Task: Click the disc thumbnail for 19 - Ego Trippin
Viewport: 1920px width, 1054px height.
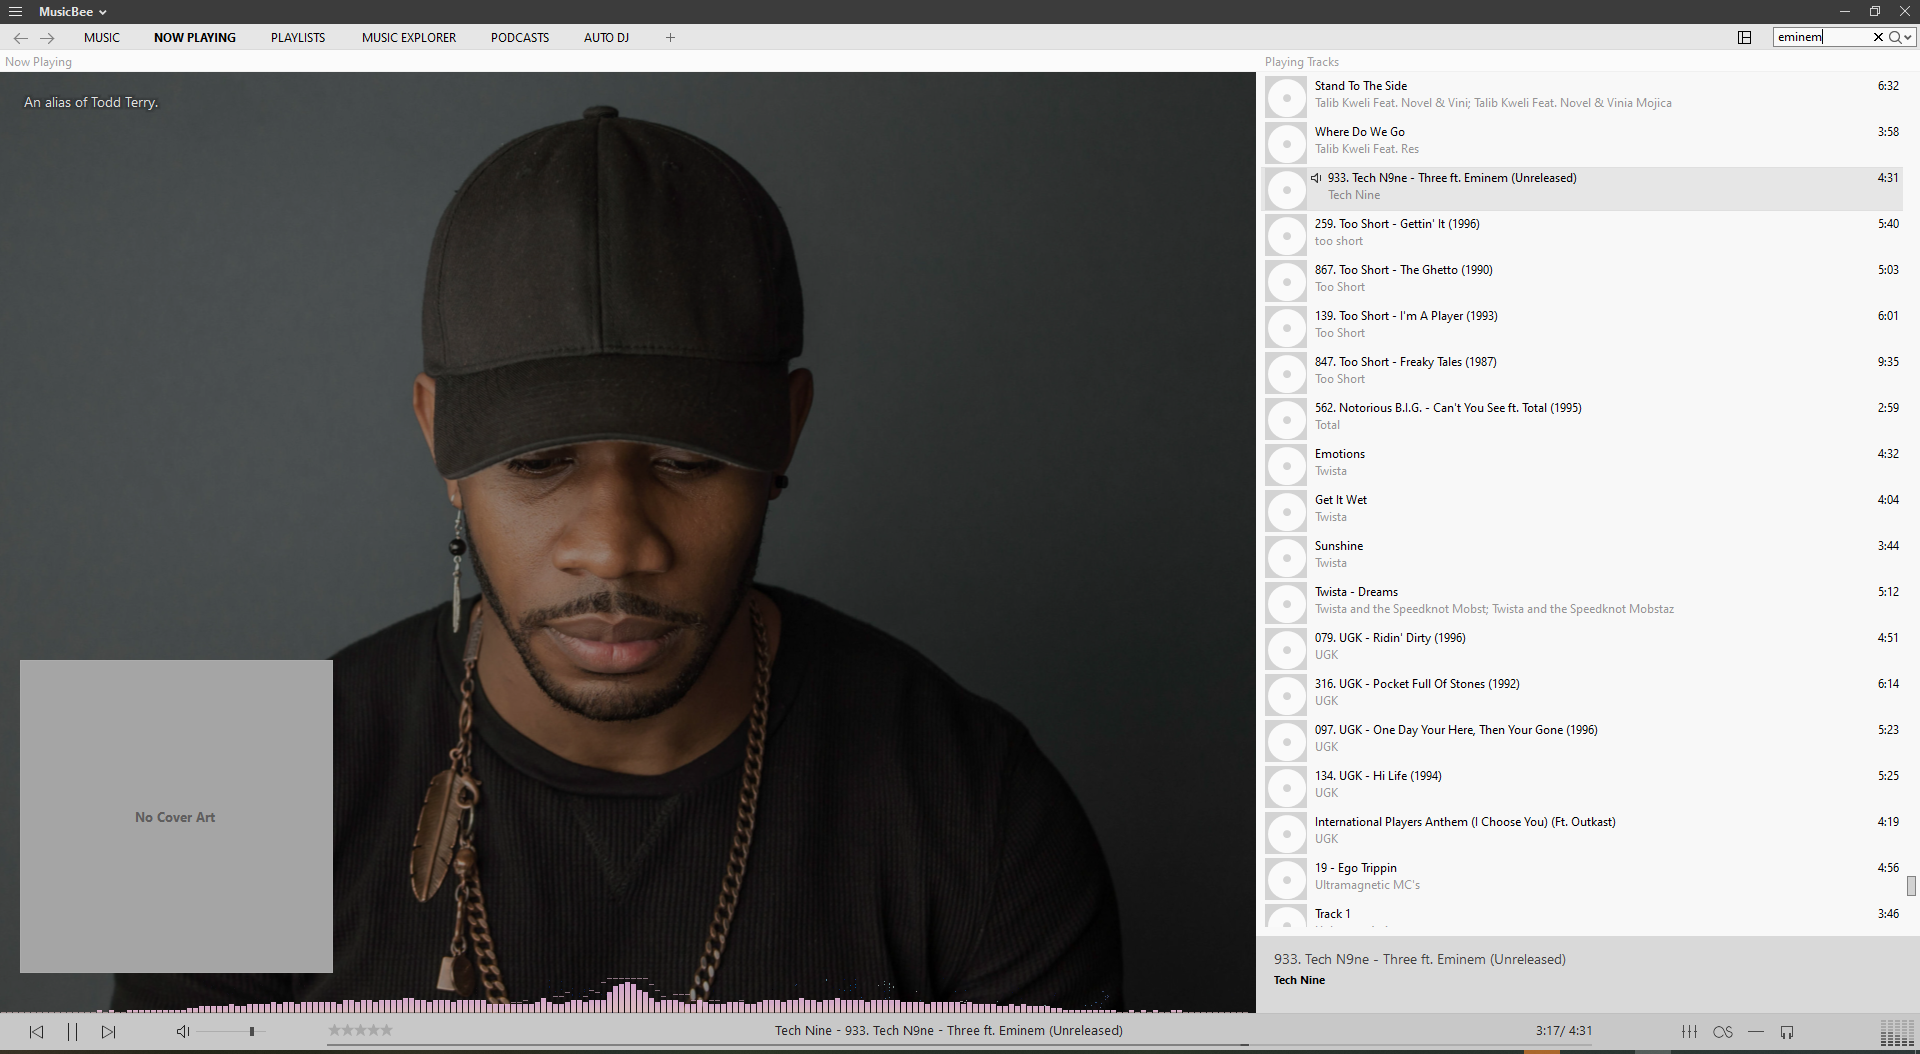Action: [1286, 879]
